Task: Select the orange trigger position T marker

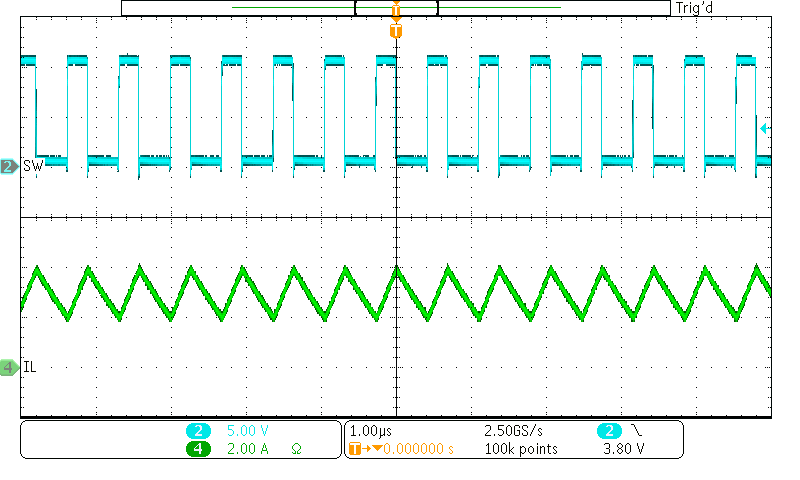Action: point(396,31)
